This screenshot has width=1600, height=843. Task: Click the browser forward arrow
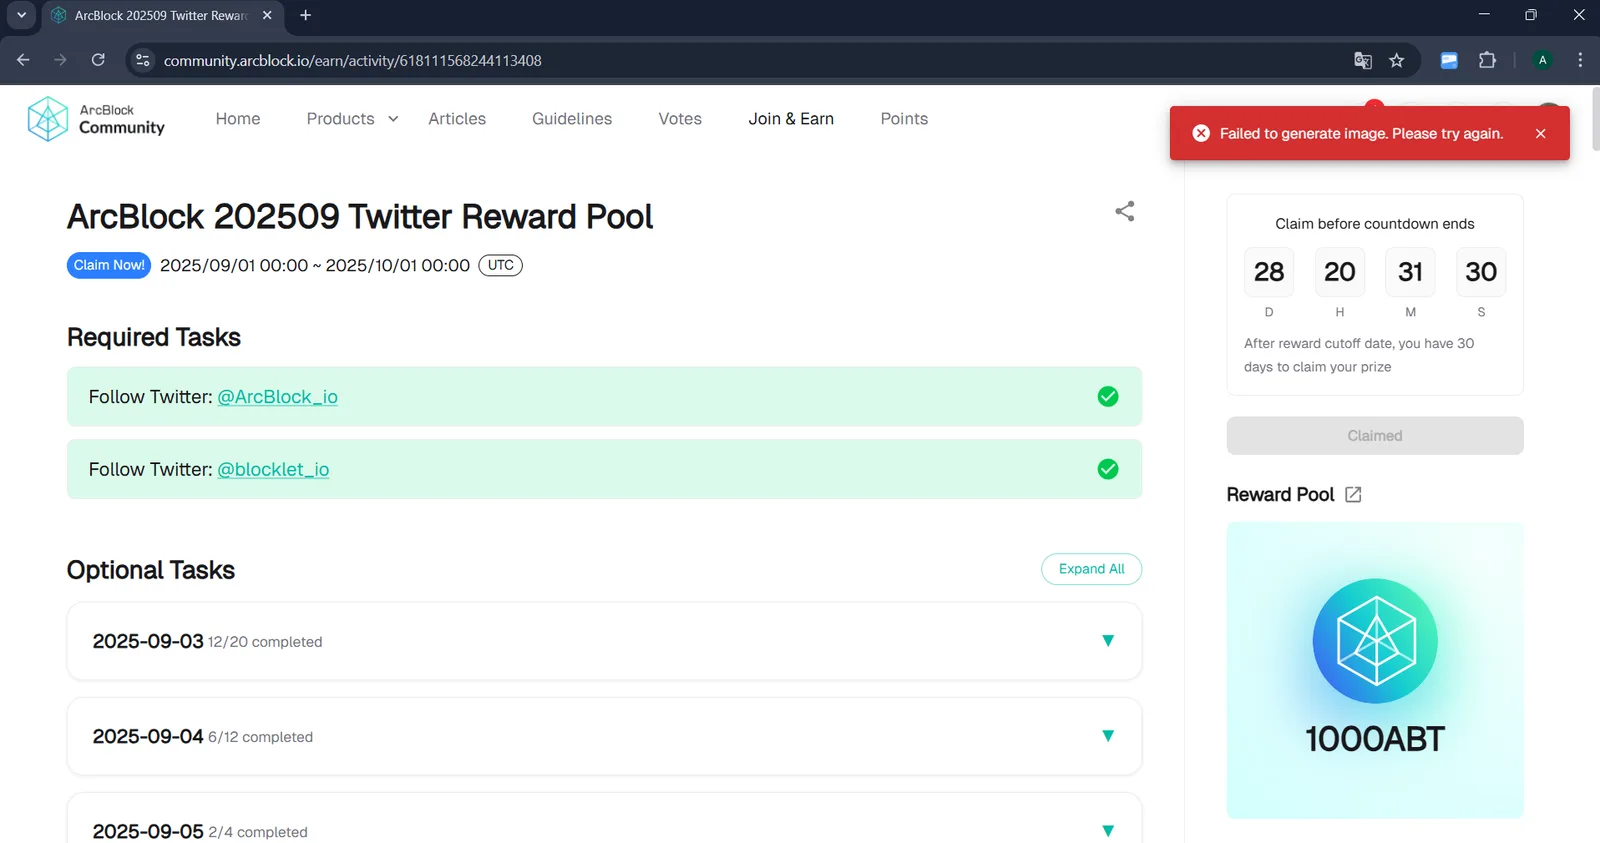pos(60,60)
